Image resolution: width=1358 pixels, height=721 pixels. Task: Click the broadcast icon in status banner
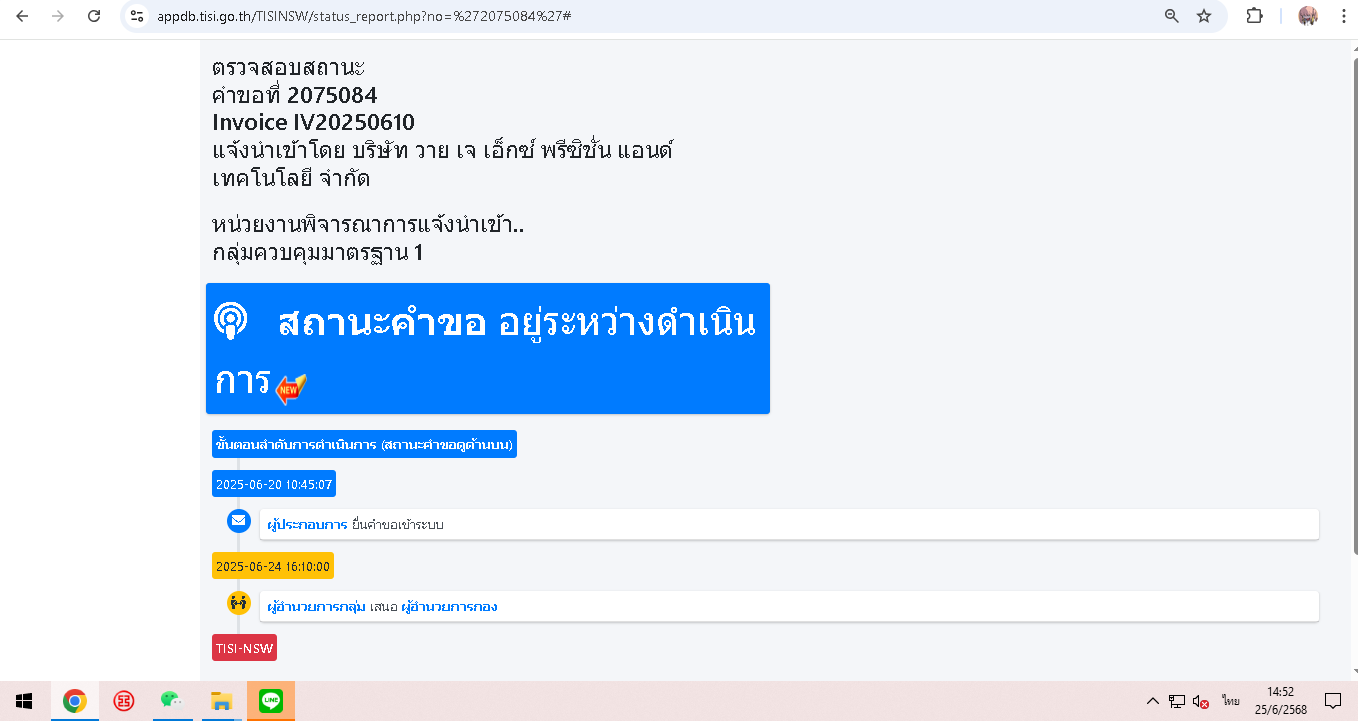[230, 320]
